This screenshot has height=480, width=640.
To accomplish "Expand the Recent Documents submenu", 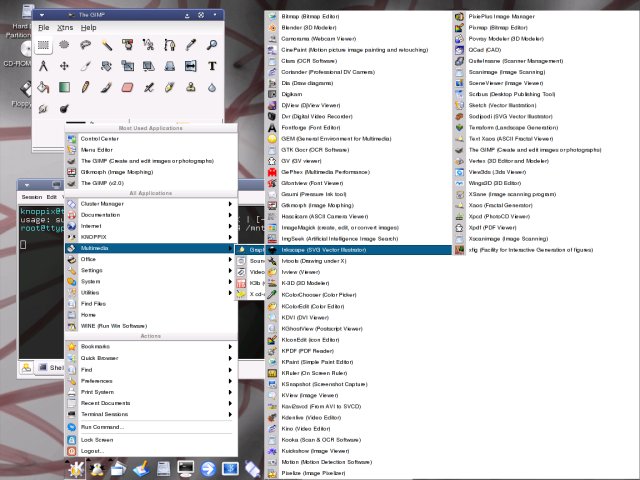I will pyautogui.click(x=151, y=403).
